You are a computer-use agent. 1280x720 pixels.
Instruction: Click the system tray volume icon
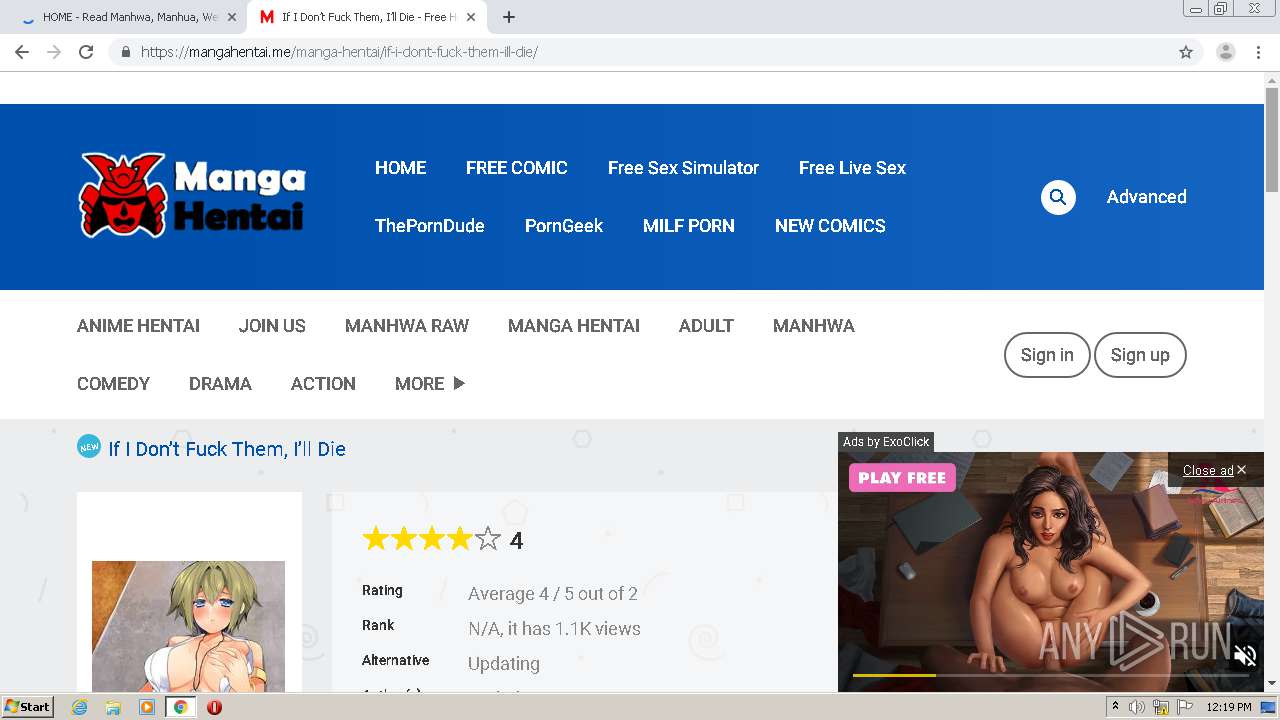(1137, 707)
